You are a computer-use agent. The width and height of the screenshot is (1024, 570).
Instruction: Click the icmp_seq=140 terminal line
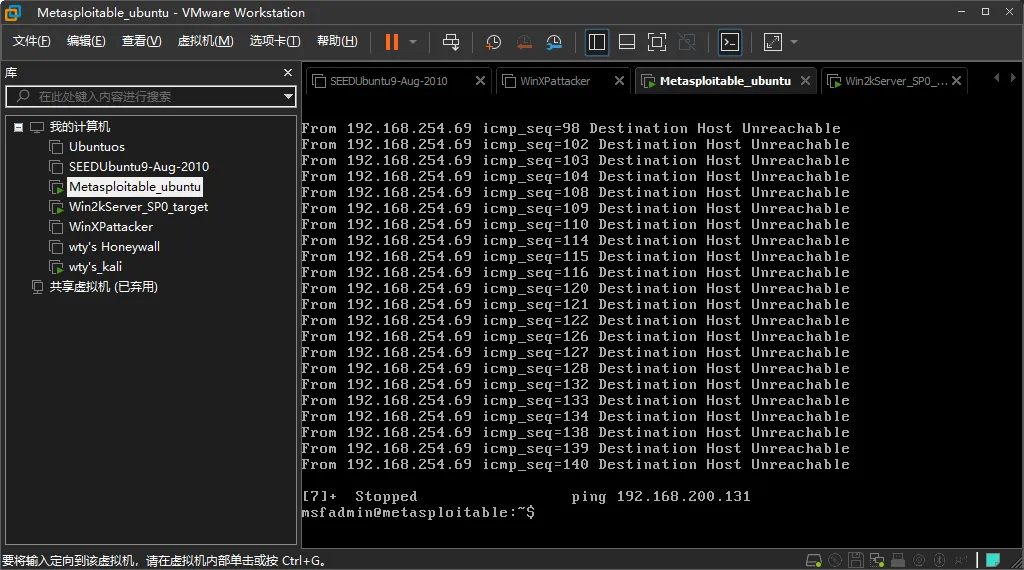point(576,465)
